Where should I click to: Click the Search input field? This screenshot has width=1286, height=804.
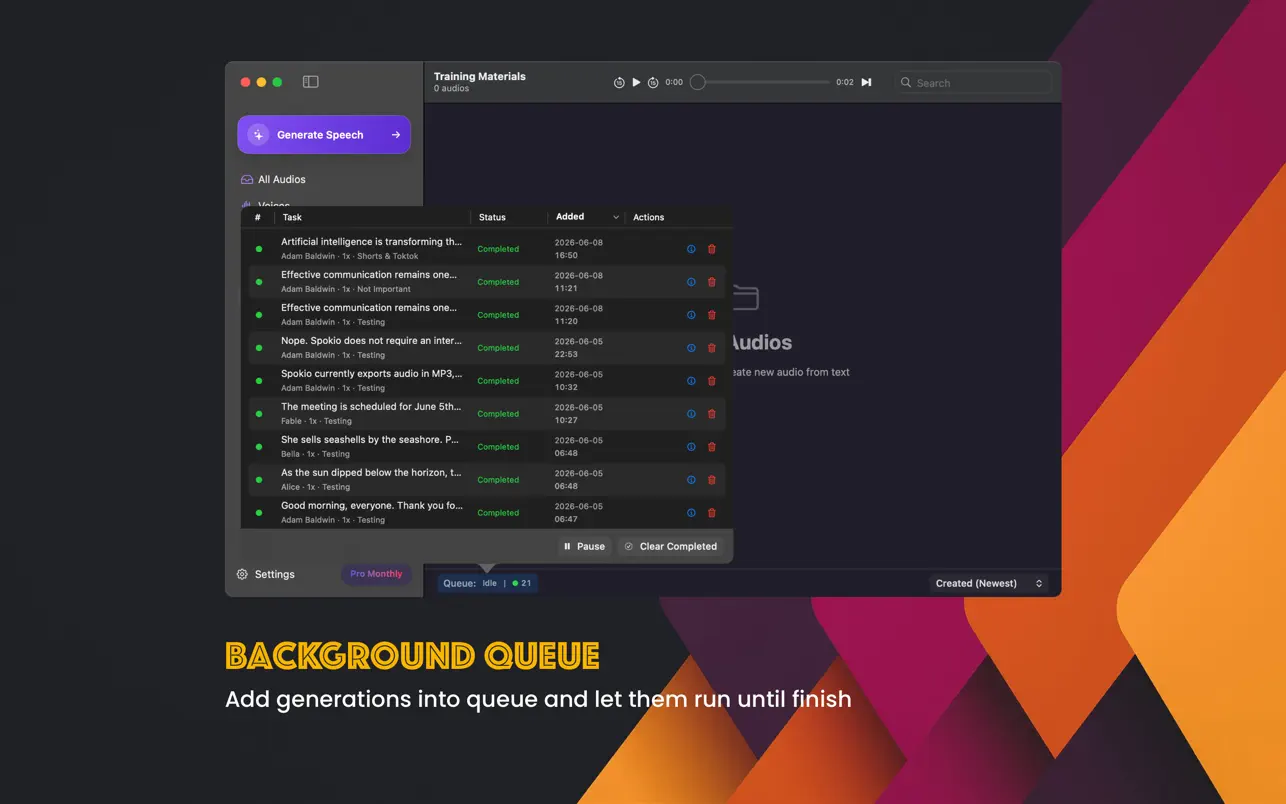[973, 83]
